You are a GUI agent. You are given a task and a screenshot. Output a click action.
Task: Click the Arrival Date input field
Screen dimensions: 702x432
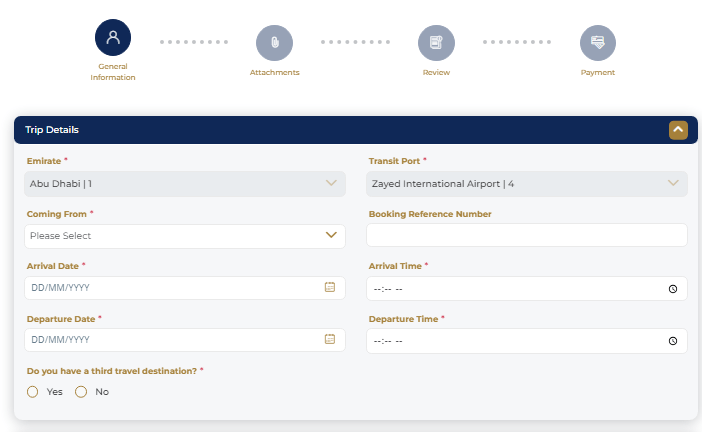170,288
